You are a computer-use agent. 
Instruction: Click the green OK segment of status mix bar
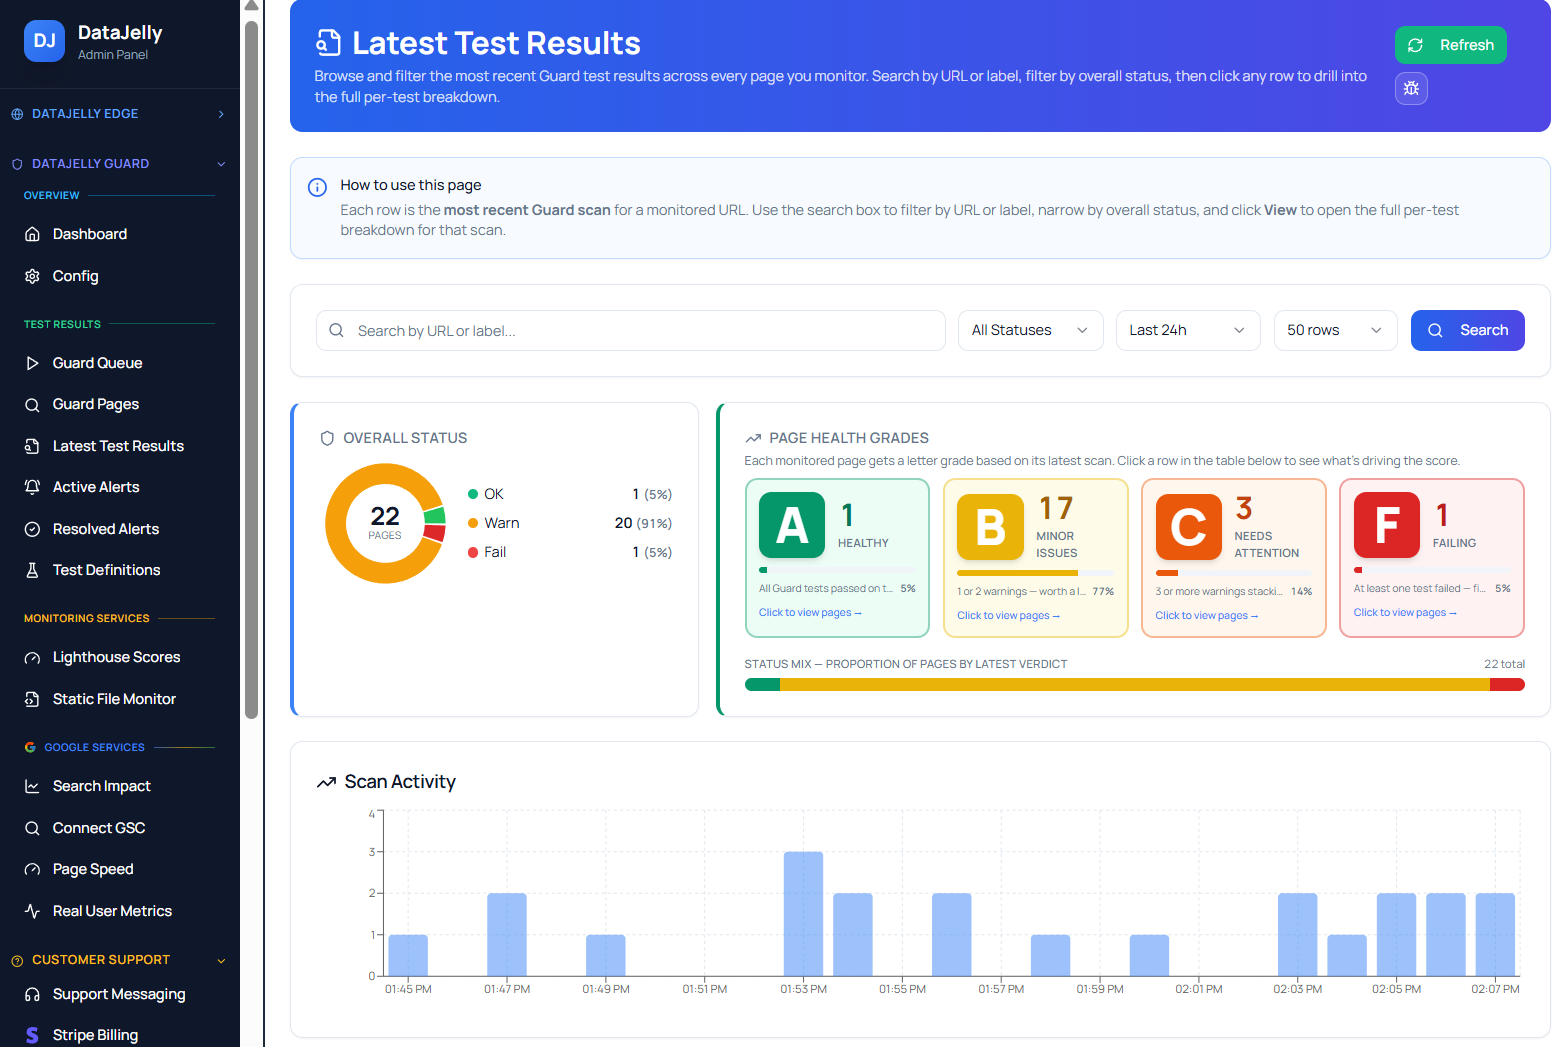(762, 685)
